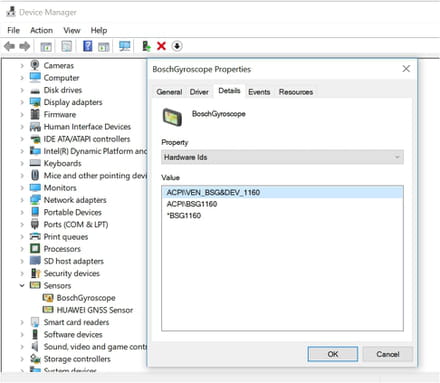Image resolution: width=440 pixels, height=383 pixels.
Task: Click the BoschGyroscope name label in dialog
Action: point(219,114)
